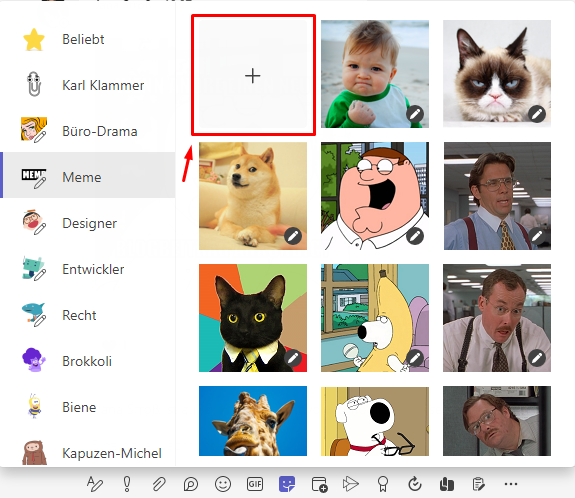Pick the Brian in banana suit meme
This screenshot has height=498, width=575.
[x=375, y=318]
